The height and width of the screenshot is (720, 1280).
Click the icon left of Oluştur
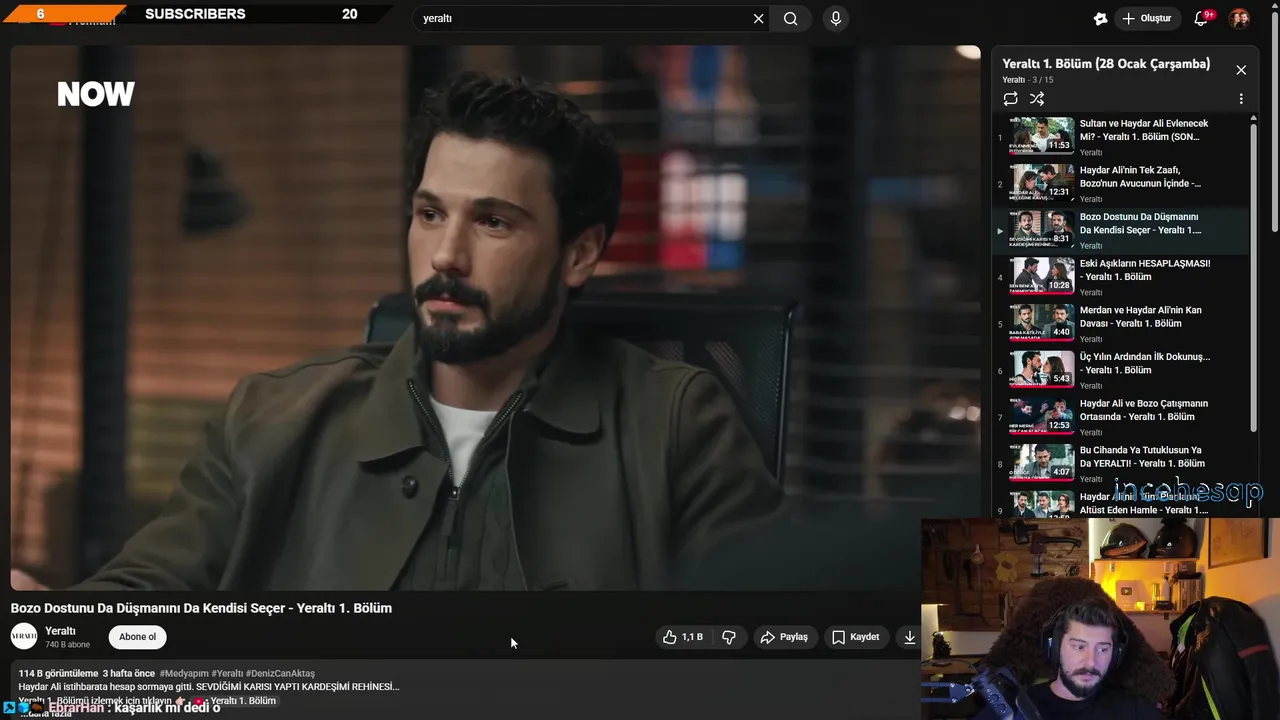click(x=1100, y=18)
